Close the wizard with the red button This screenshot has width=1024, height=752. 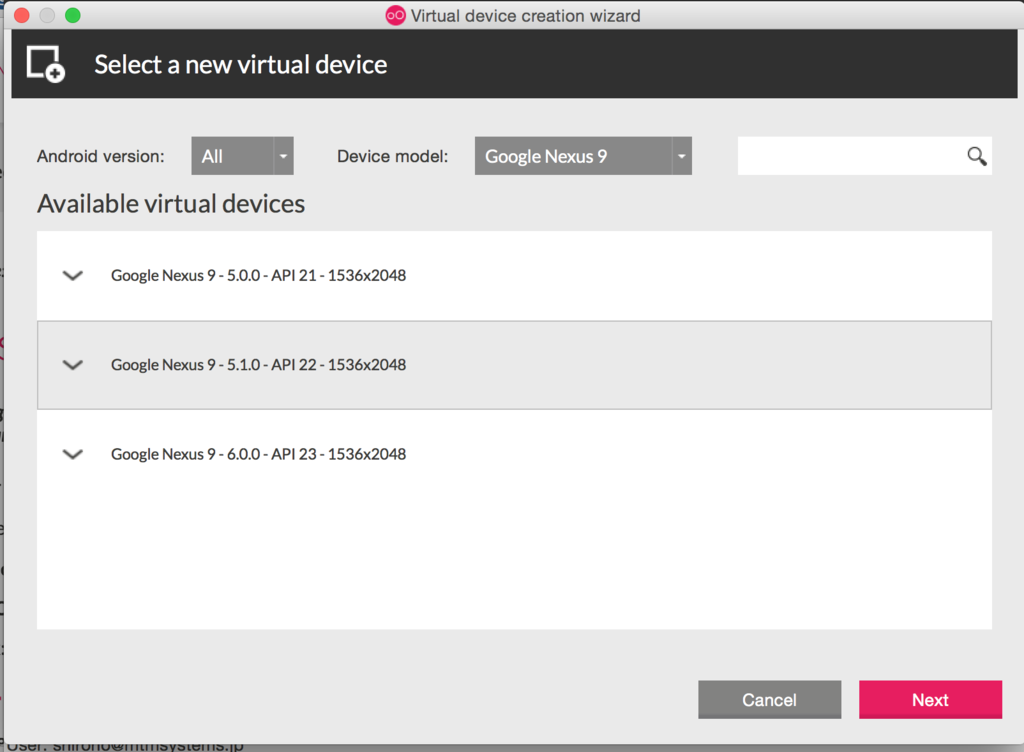pyautogui.click(x=22, y=15)
